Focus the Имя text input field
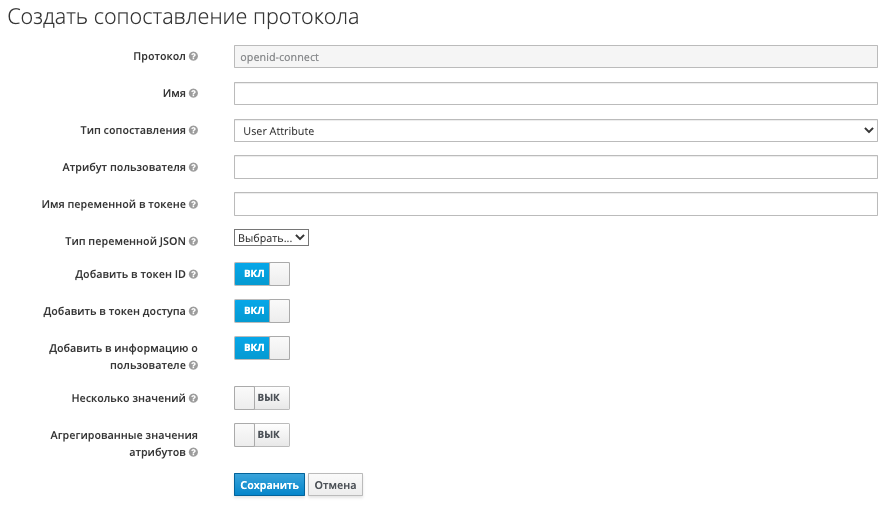This screenshot has height=506, width=892. pos(555,93)
